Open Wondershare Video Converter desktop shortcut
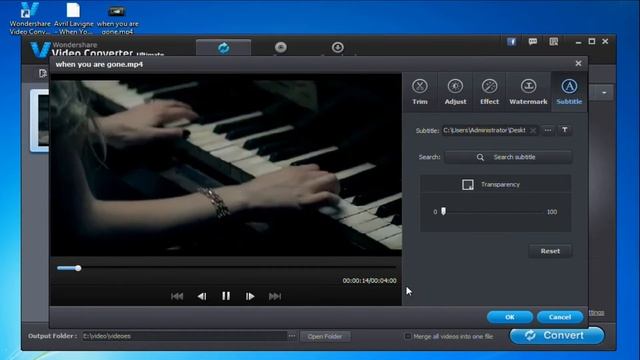The image size is (640, 360). coord(30,18)
